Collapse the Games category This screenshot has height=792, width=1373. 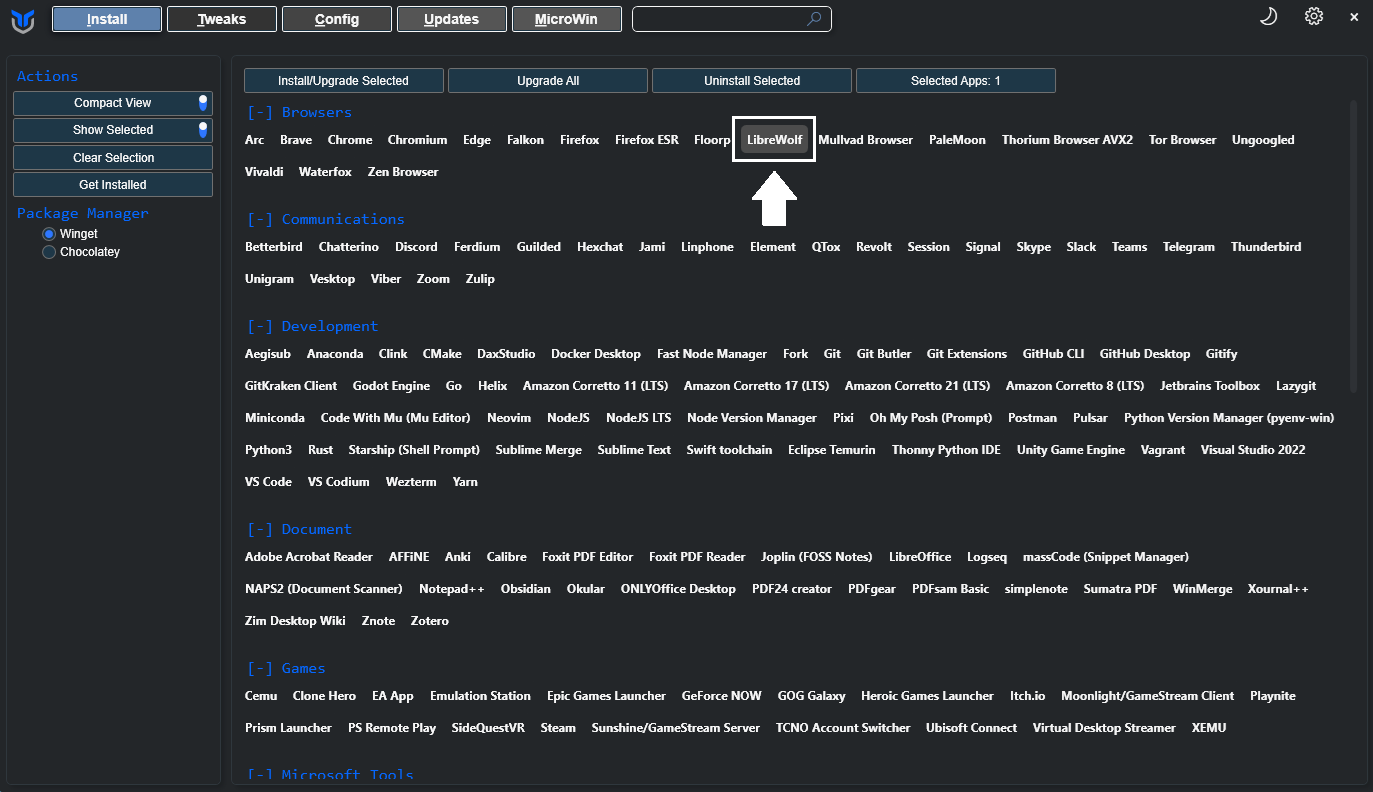(260, 669)
